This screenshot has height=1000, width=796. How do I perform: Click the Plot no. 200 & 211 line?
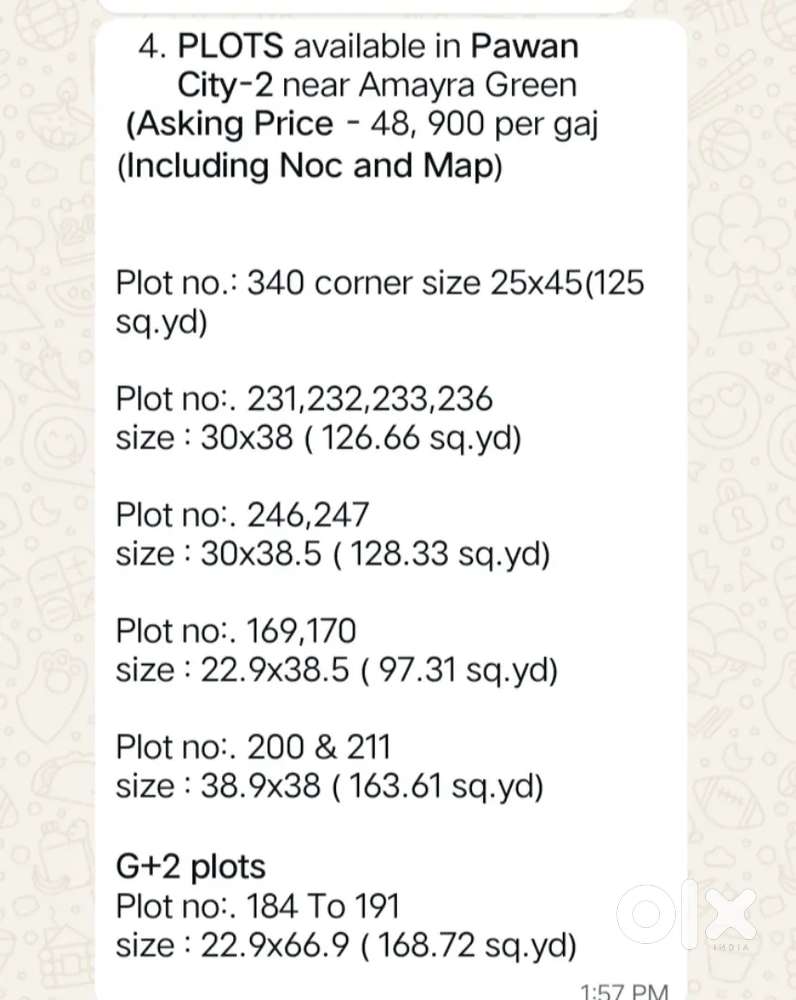click(x=253, y=746)
